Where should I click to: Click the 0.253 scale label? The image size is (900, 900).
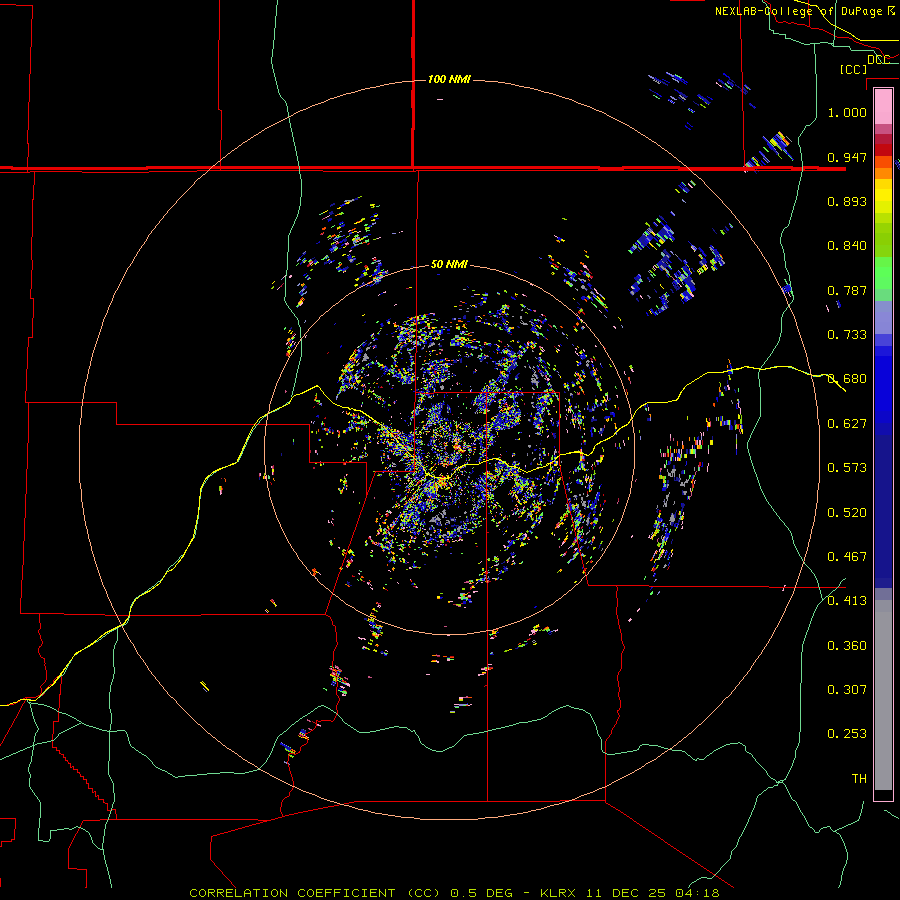847,734
